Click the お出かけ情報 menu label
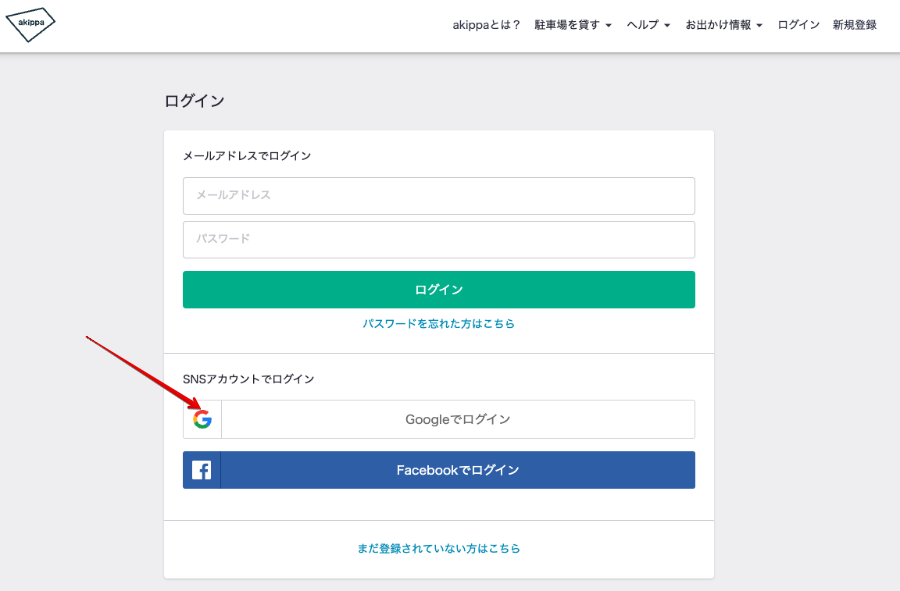This screenshot has width=900, height=591. [x=718, y=25]
